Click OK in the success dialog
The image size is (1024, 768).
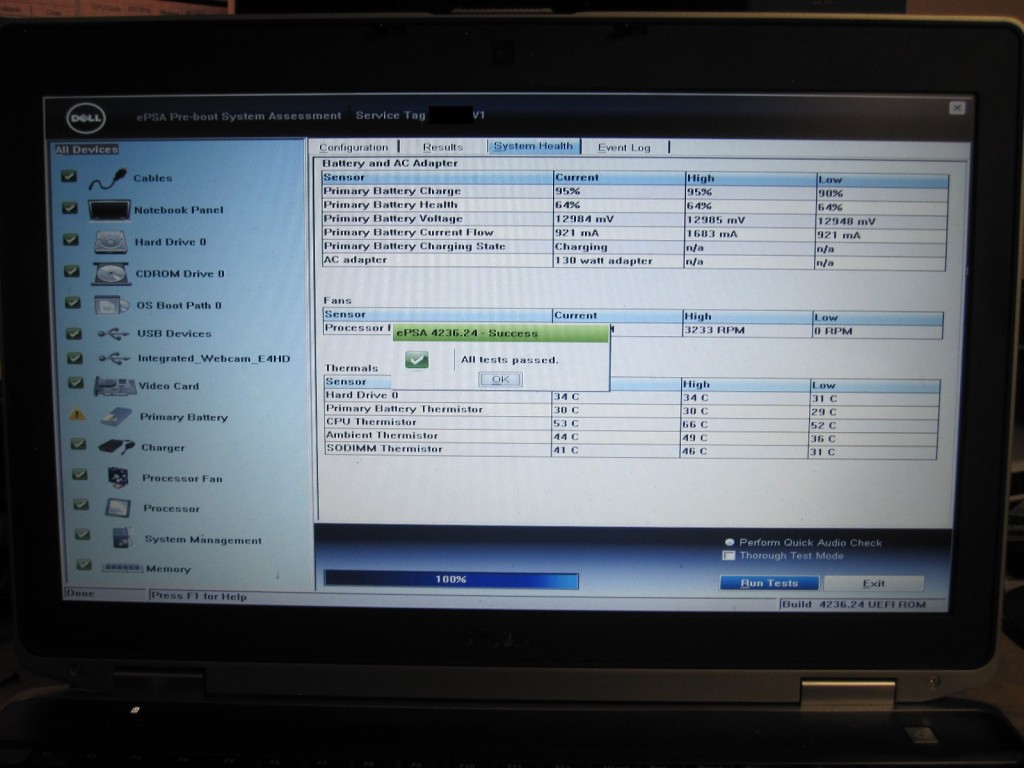click(500, 379)
